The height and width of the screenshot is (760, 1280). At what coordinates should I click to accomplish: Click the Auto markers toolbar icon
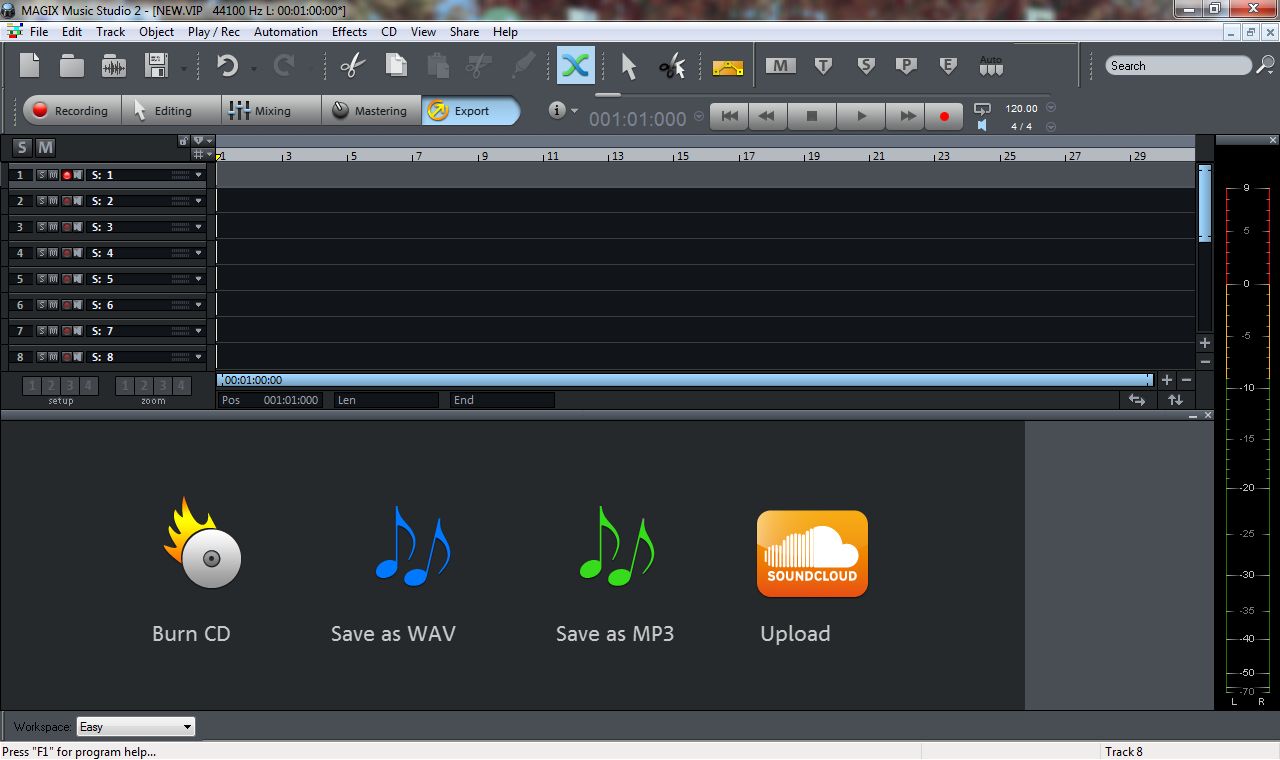[991, 66]
